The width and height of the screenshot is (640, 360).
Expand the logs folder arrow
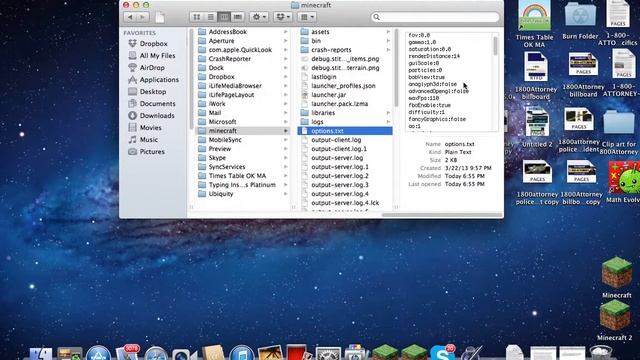click(x=388, y=122)
